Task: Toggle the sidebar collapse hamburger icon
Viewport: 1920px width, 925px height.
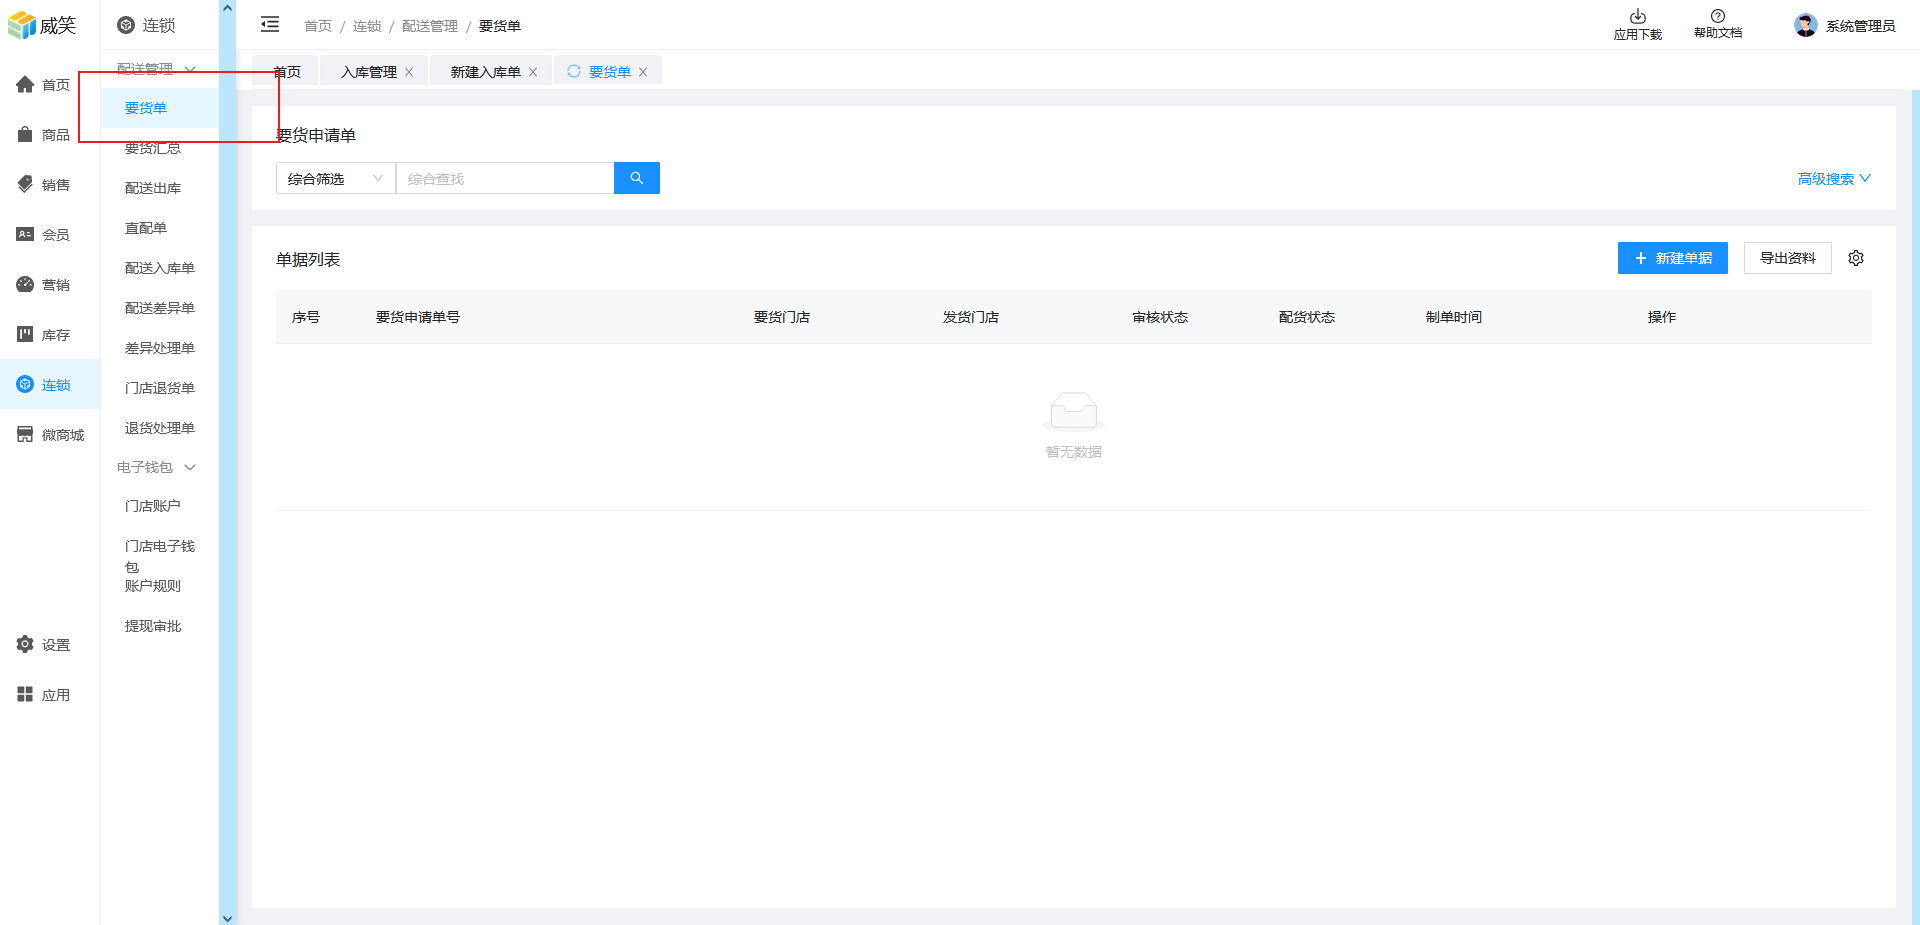Action: [270, 25]
